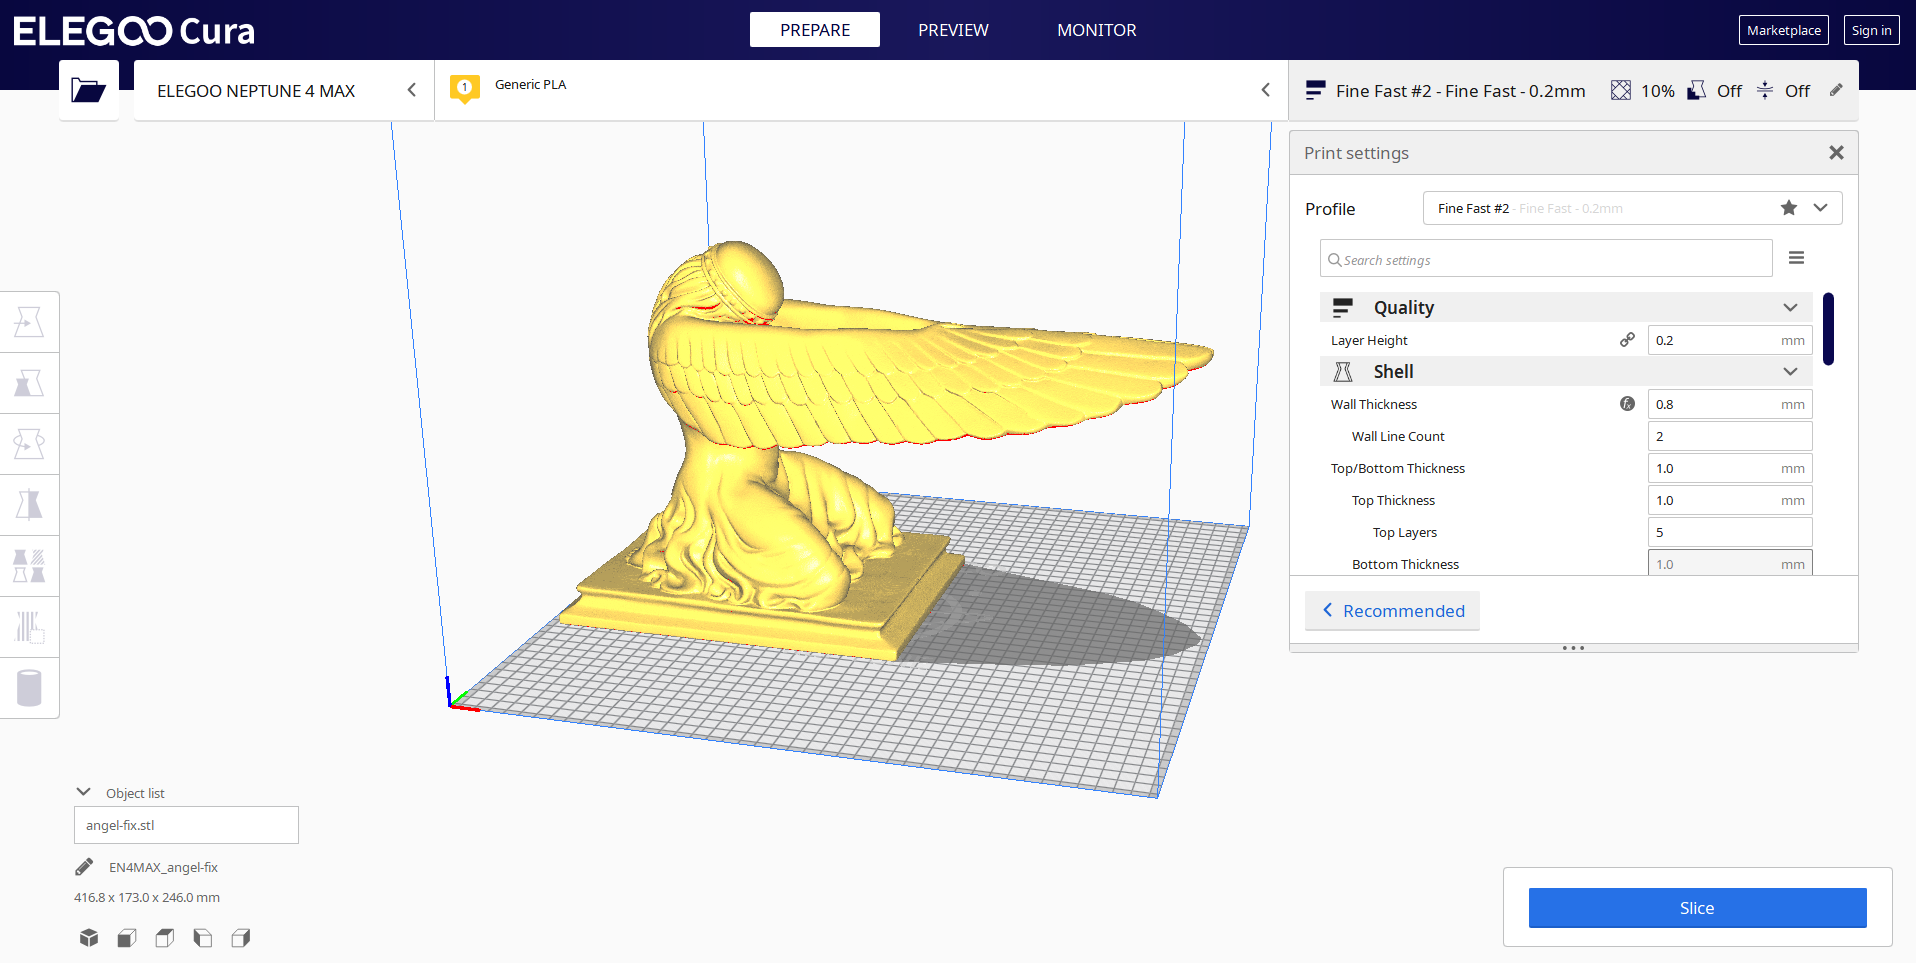Image resolution: width=1916 pixels, height=963 pixels.
Task: Edit the Layer Height value field
Action: click(x=1730, y=340)
